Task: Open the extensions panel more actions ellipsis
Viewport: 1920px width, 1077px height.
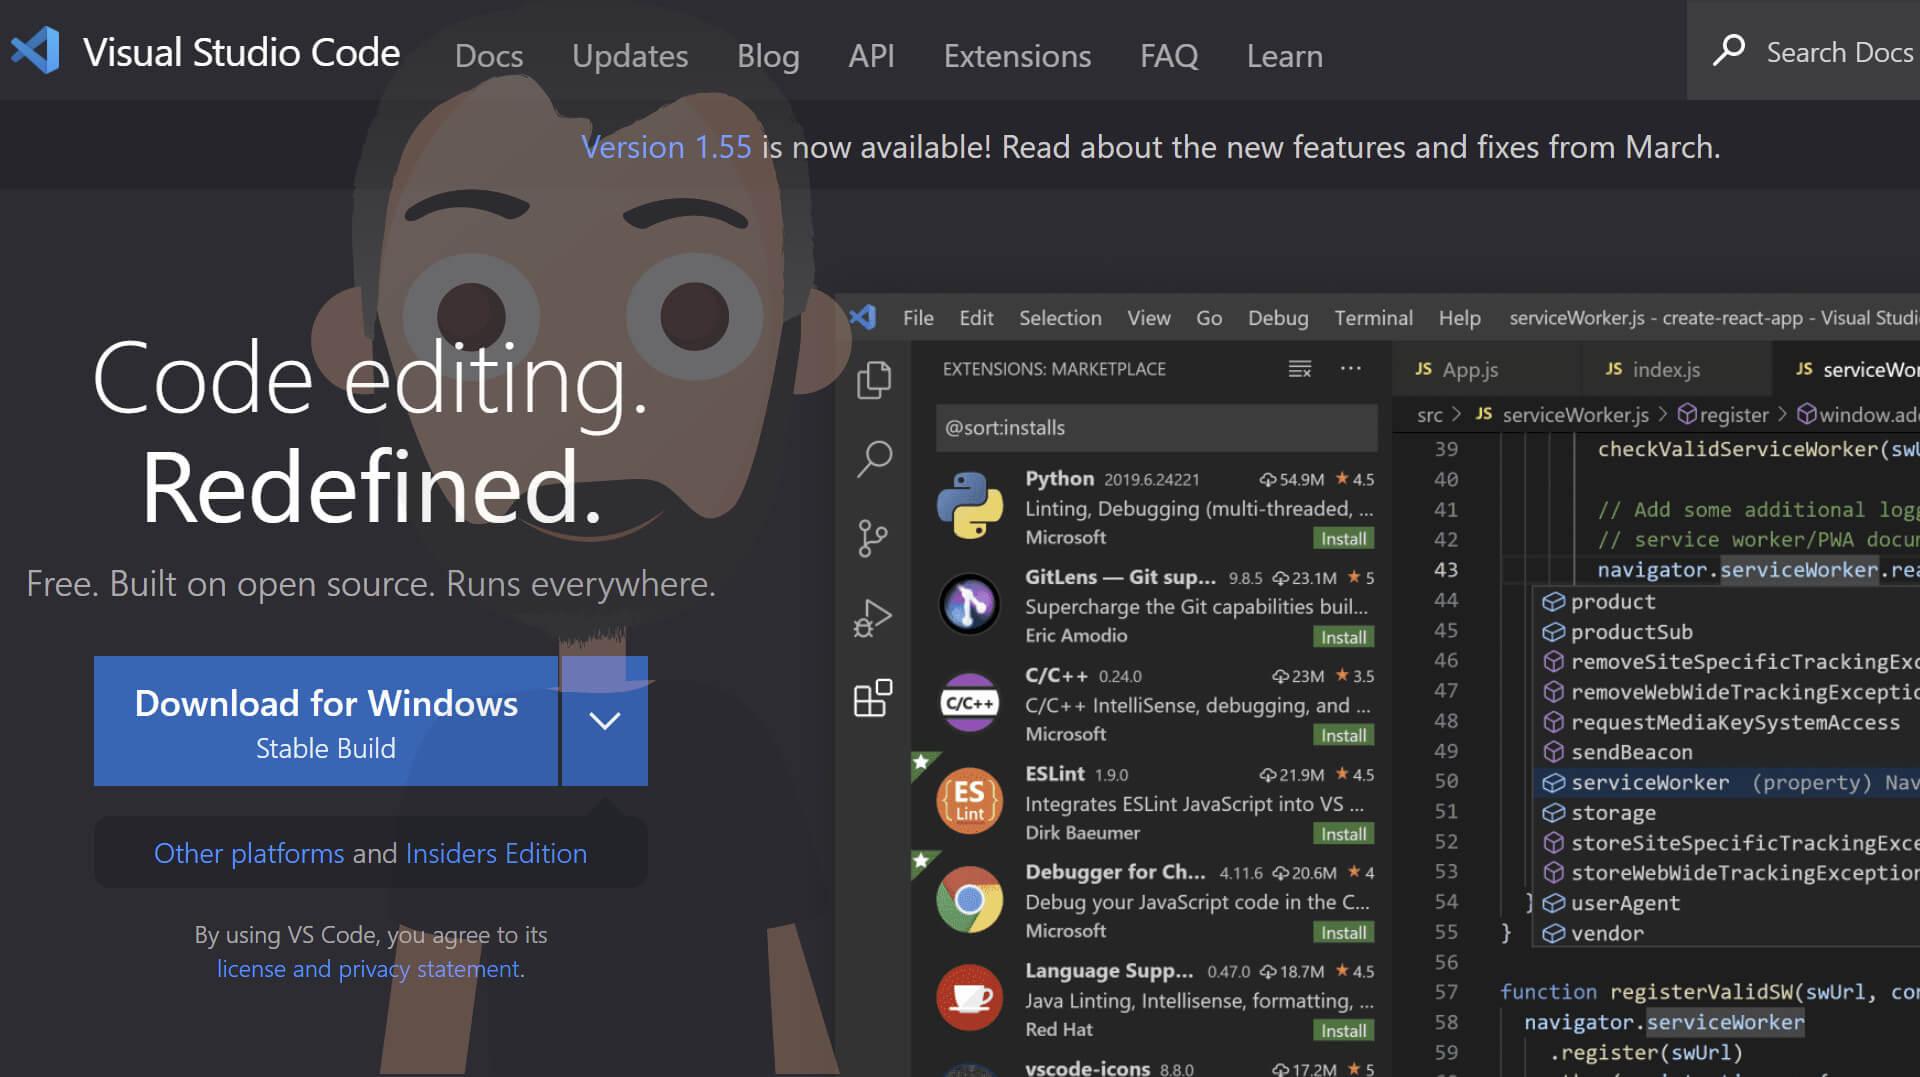Action: (1351, 368)
